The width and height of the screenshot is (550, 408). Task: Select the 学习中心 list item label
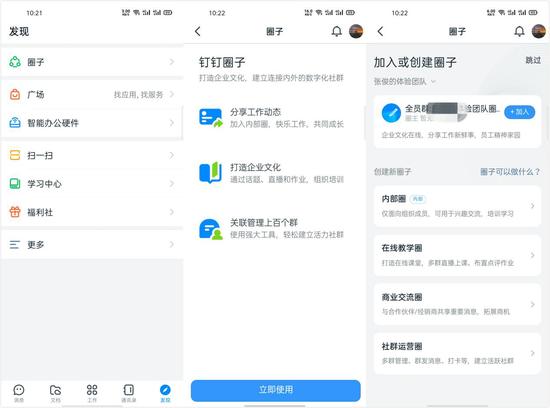(x=44, y=184)
